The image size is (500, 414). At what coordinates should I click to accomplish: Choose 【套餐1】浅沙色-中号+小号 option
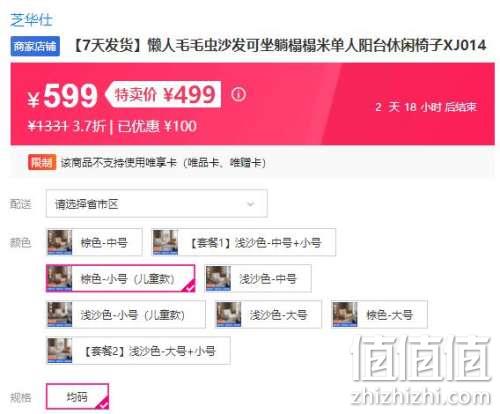[x=244, y=242]
